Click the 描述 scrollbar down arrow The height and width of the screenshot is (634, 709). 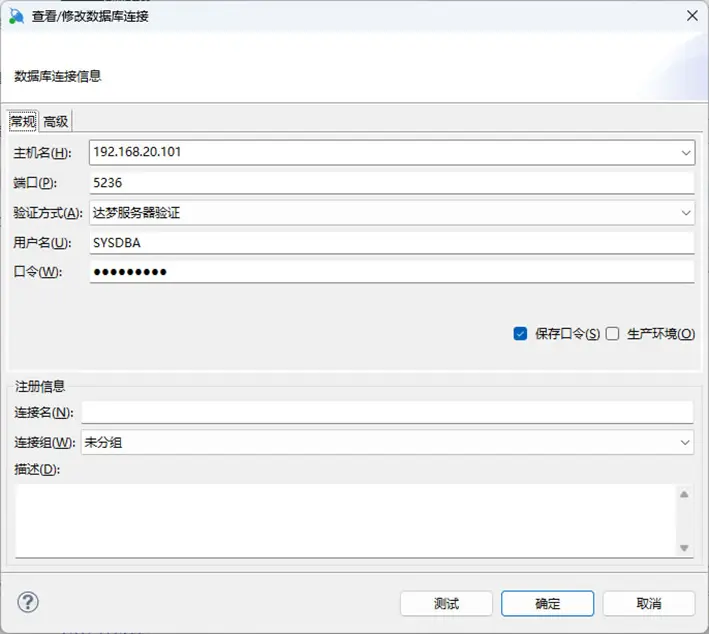point(684,548)
